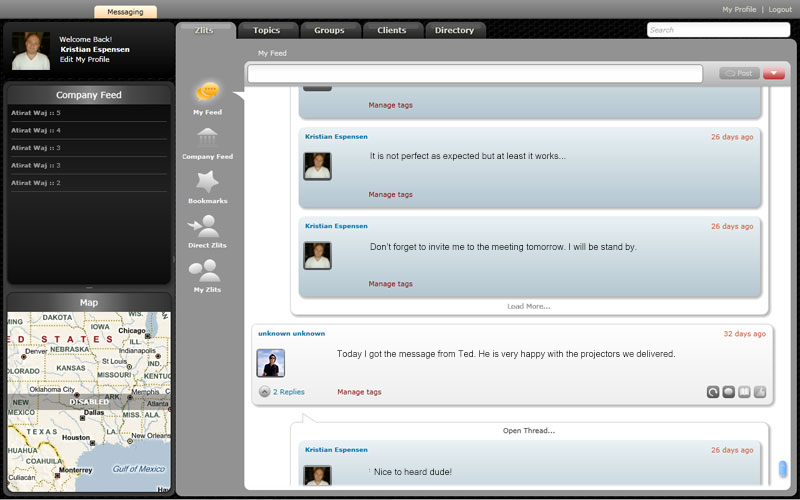Open My Feed in the sidebar

(207, 93)
